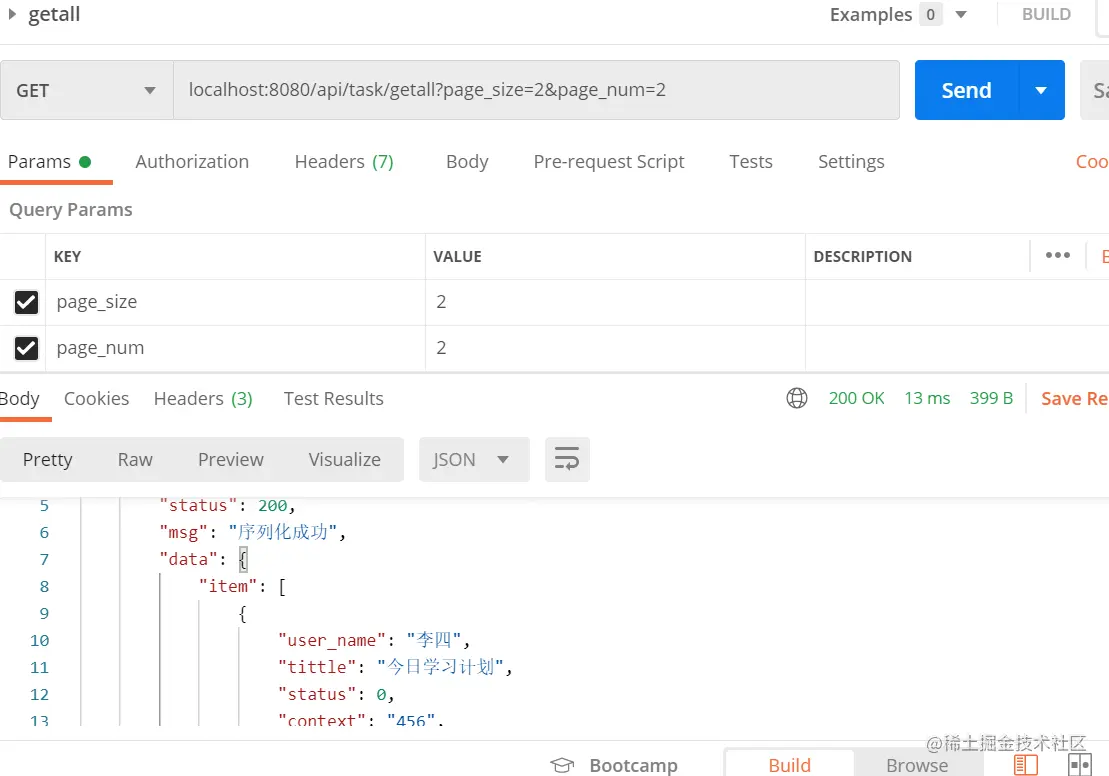Screen dimensions: 1109x776
Task: Click the blue Send button
Action: coord(966,90)
